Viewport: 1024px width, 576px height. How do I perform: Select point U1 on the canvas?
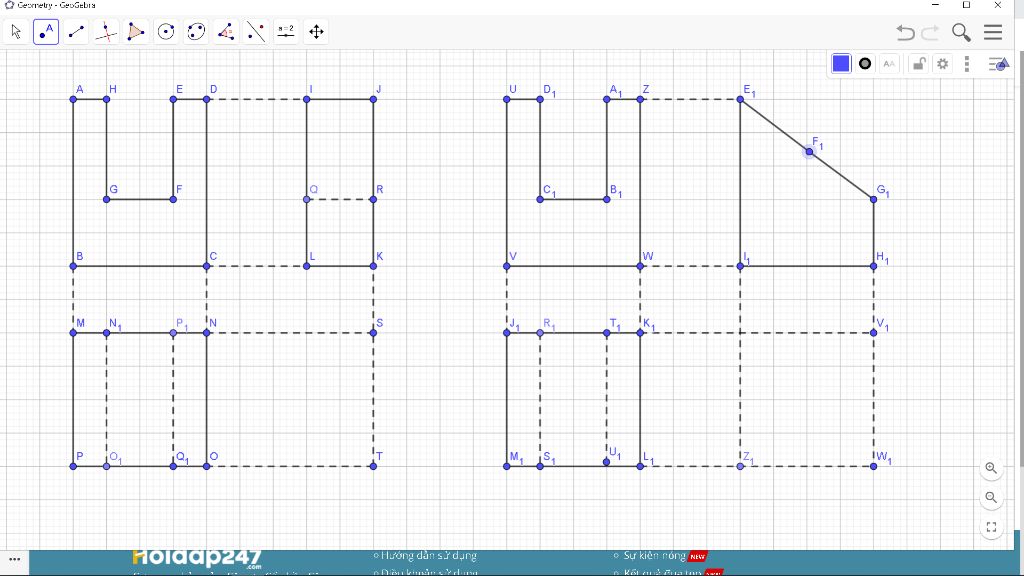click(607, 462)
